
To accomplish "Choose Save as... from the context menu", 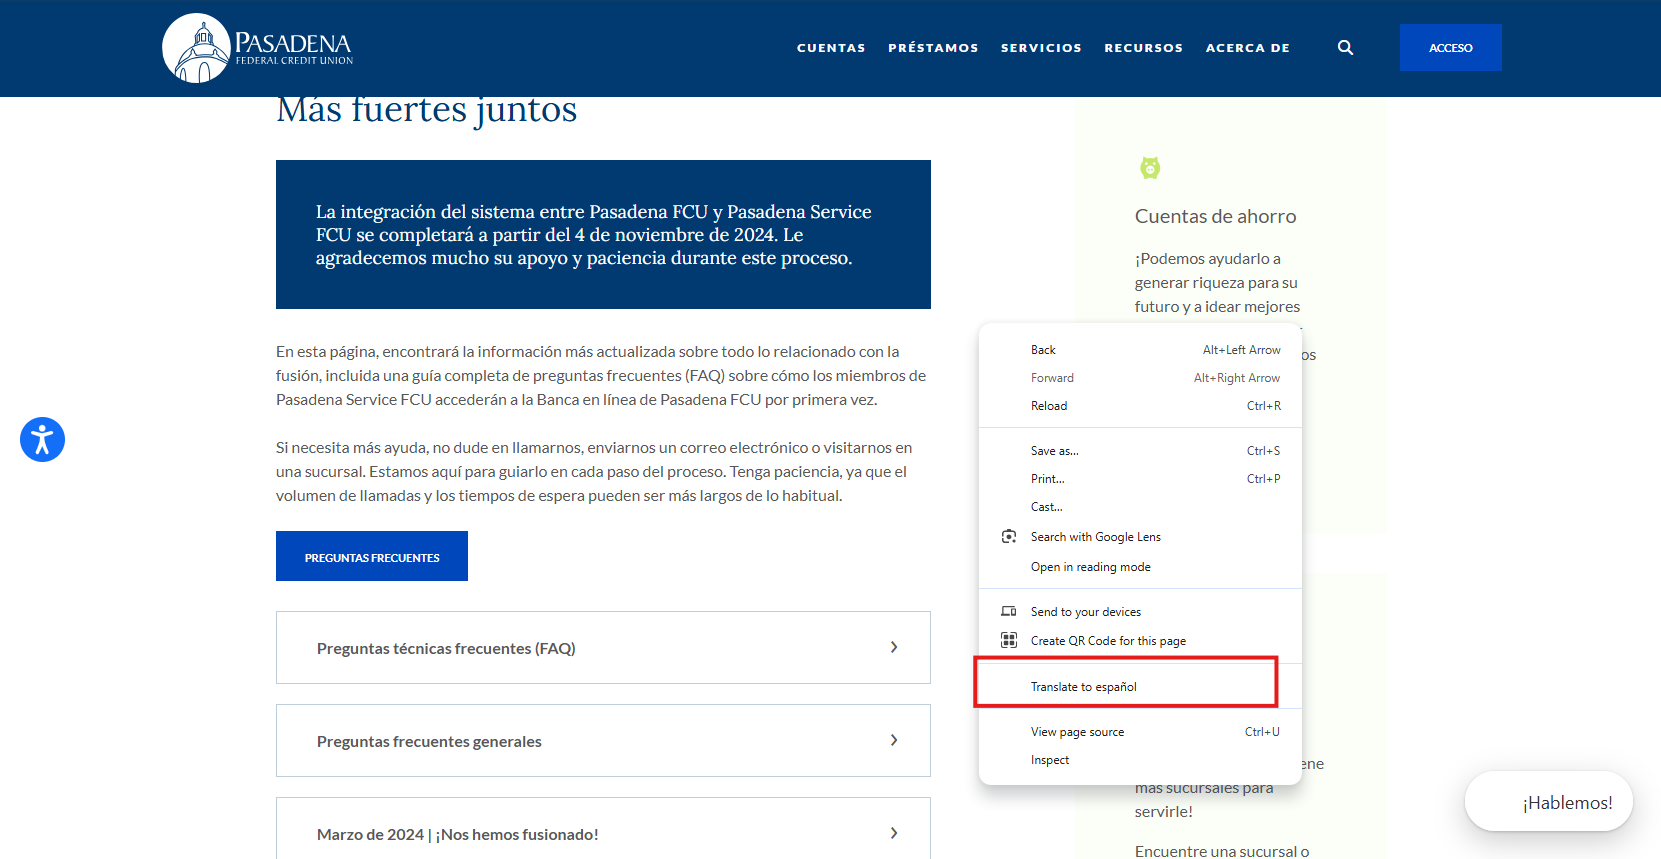I will (x=1140, y=451).
